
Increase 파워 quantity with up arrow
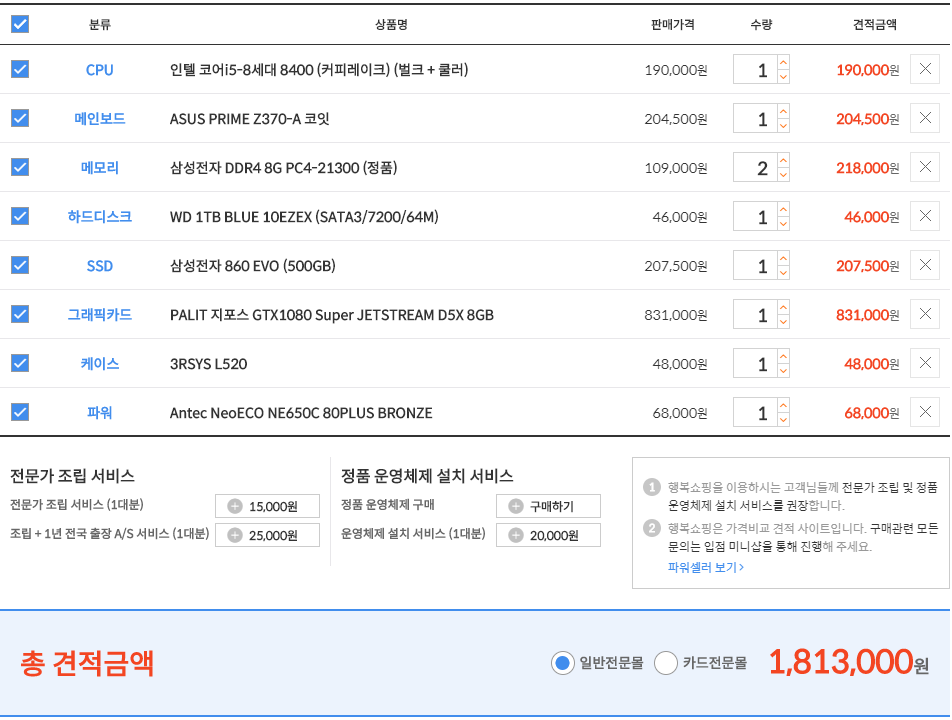pyautogui.click(x=783, y=406)
